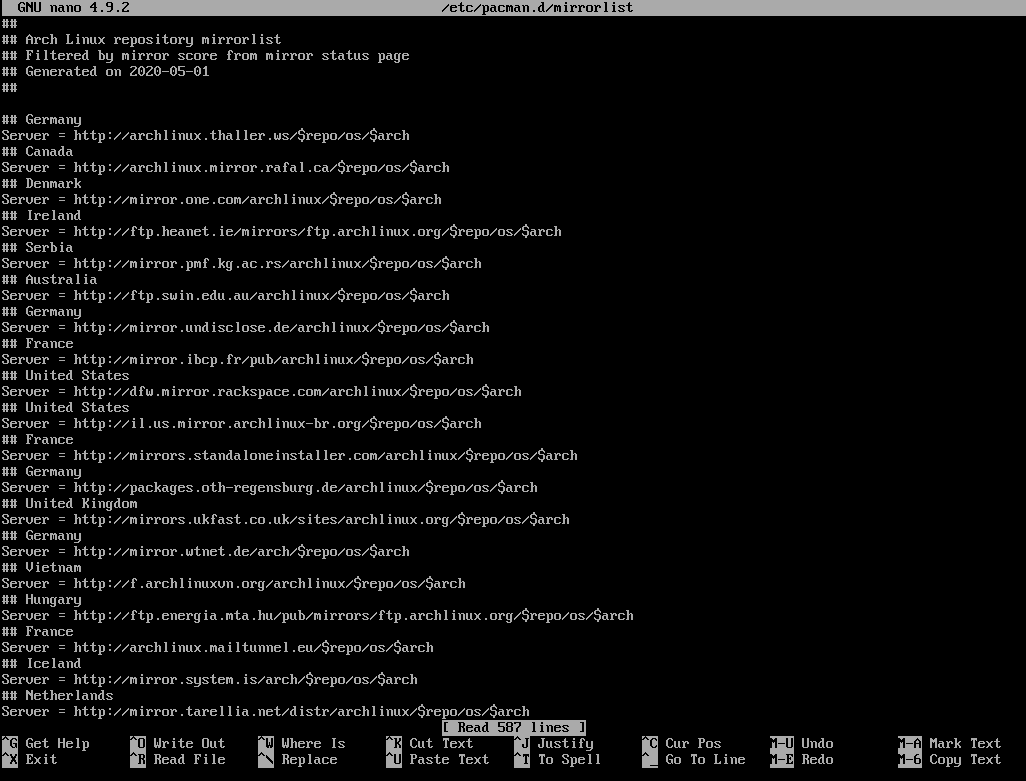
Task: Click the /etc/pacman.d/mirrorlist filename in title bar
Action: [x=537, y=8]
